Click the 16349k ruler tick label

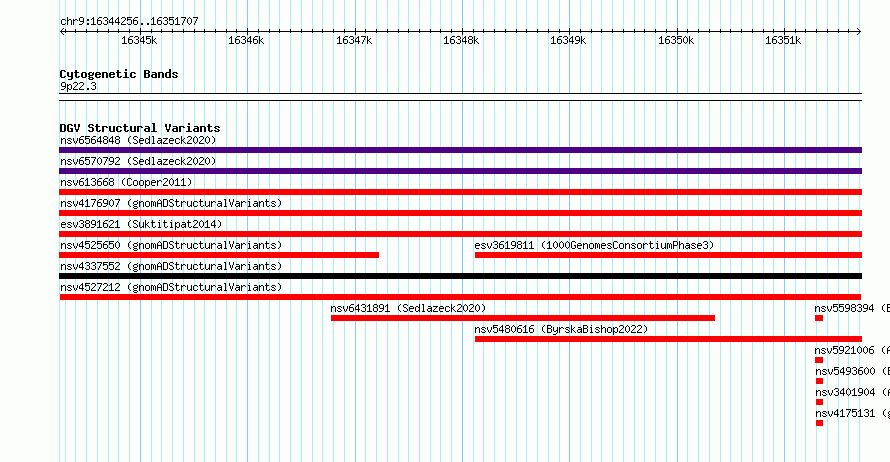568,40
